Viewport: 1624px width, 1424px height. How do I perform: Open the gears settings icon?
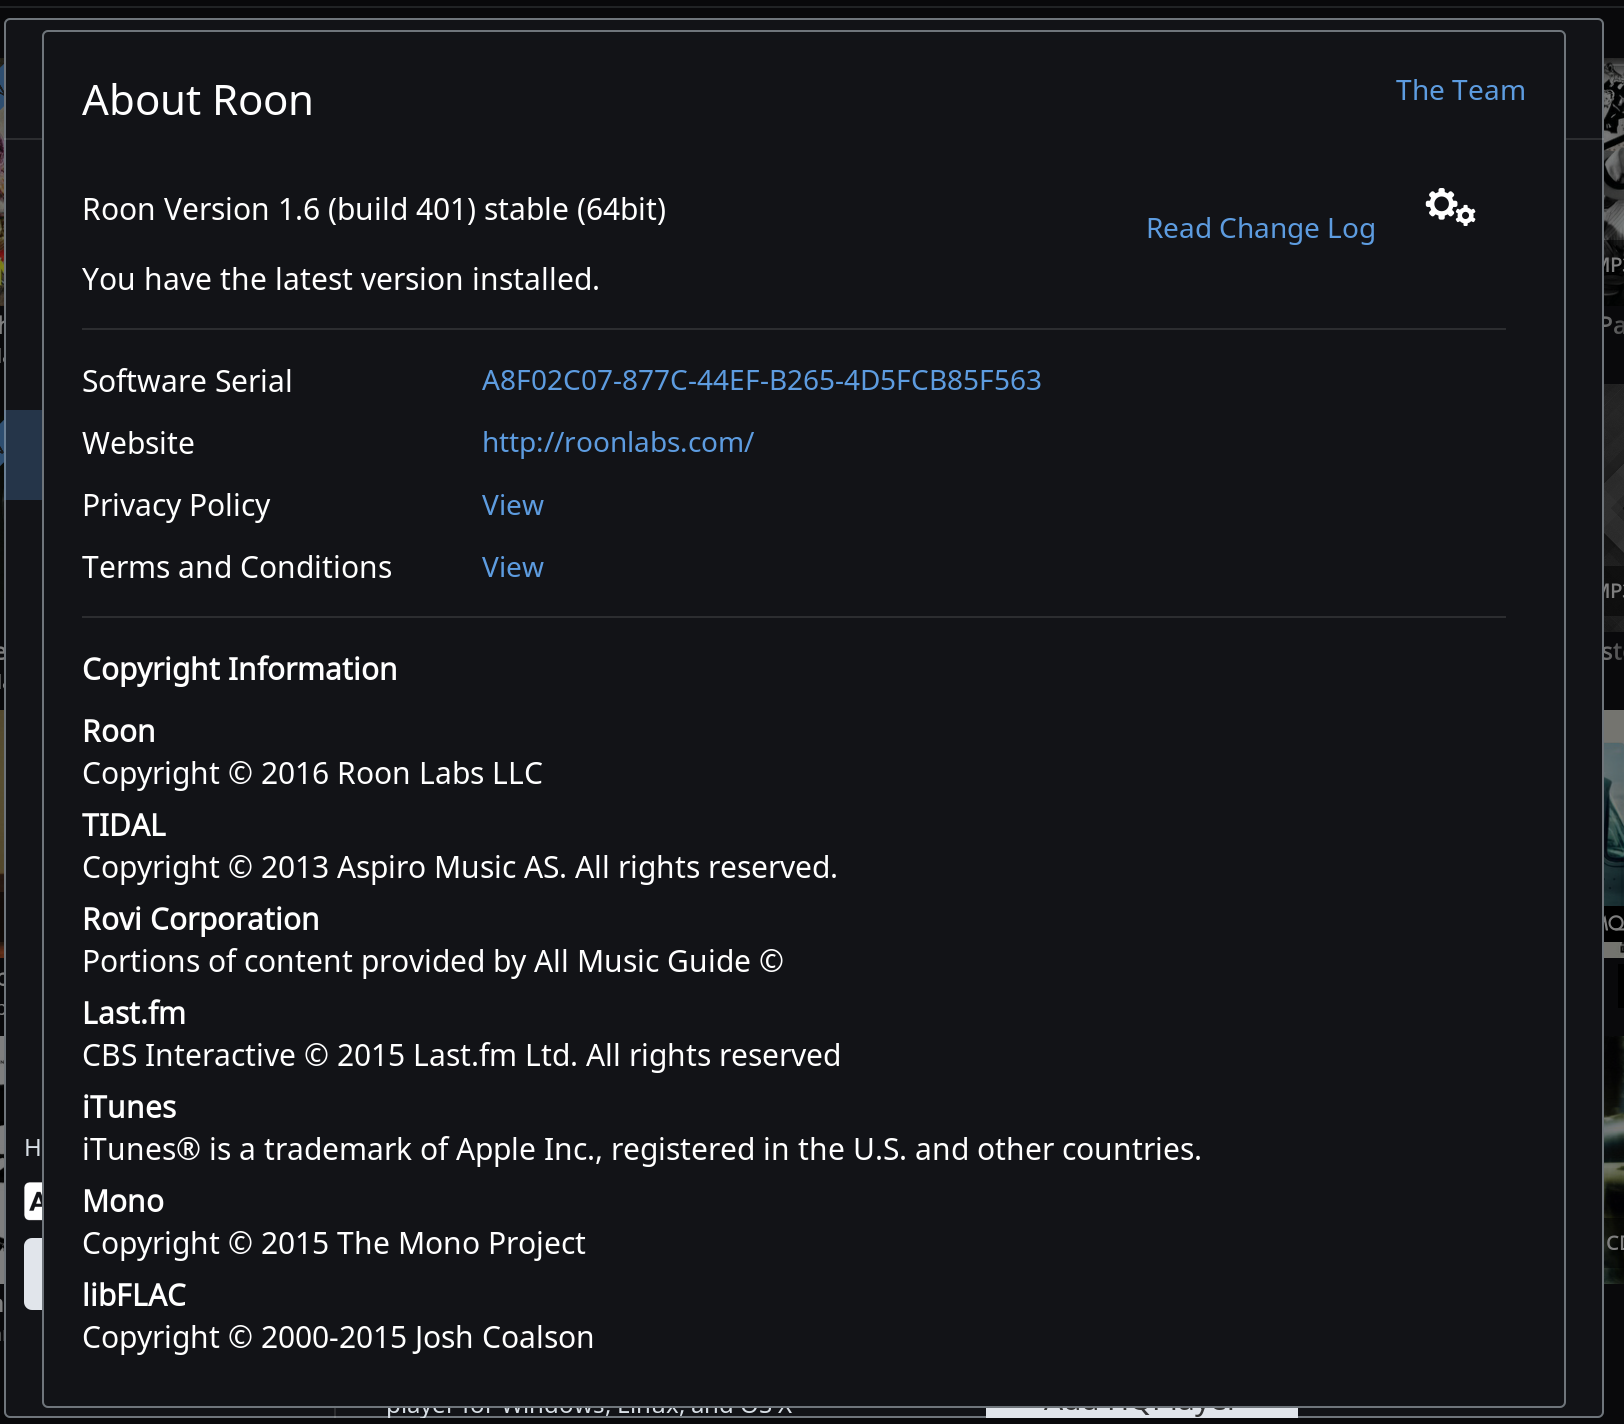tap(1450, 207)
